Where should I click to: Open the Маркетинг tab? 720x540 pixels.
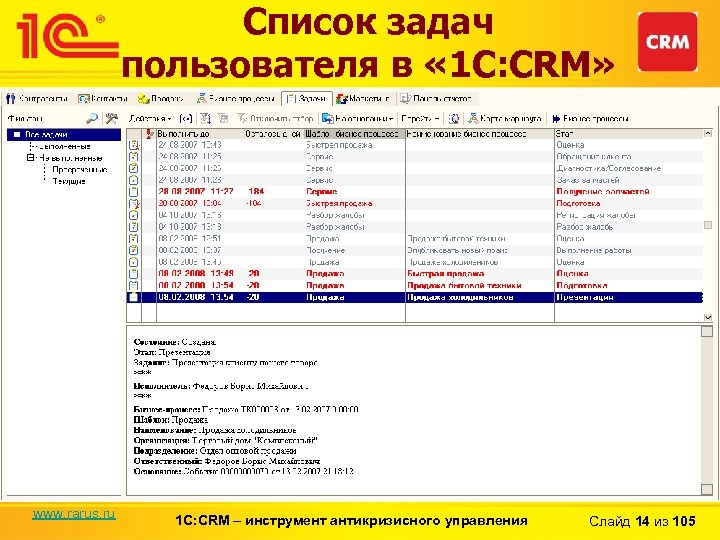click(363, 98)
